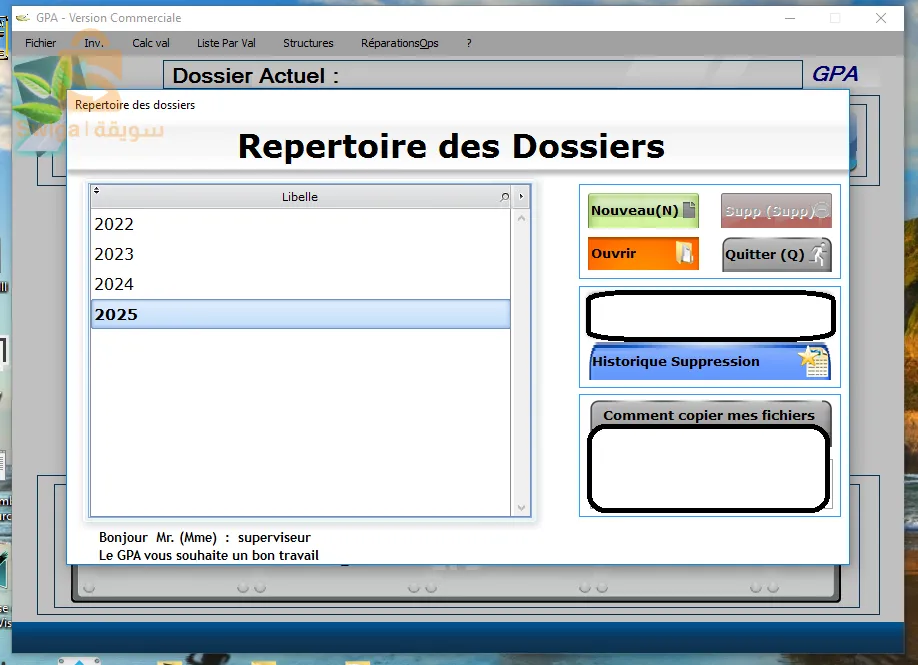Open the Structures menu
This screenshot has width=918, height=665.
point(308,43)
